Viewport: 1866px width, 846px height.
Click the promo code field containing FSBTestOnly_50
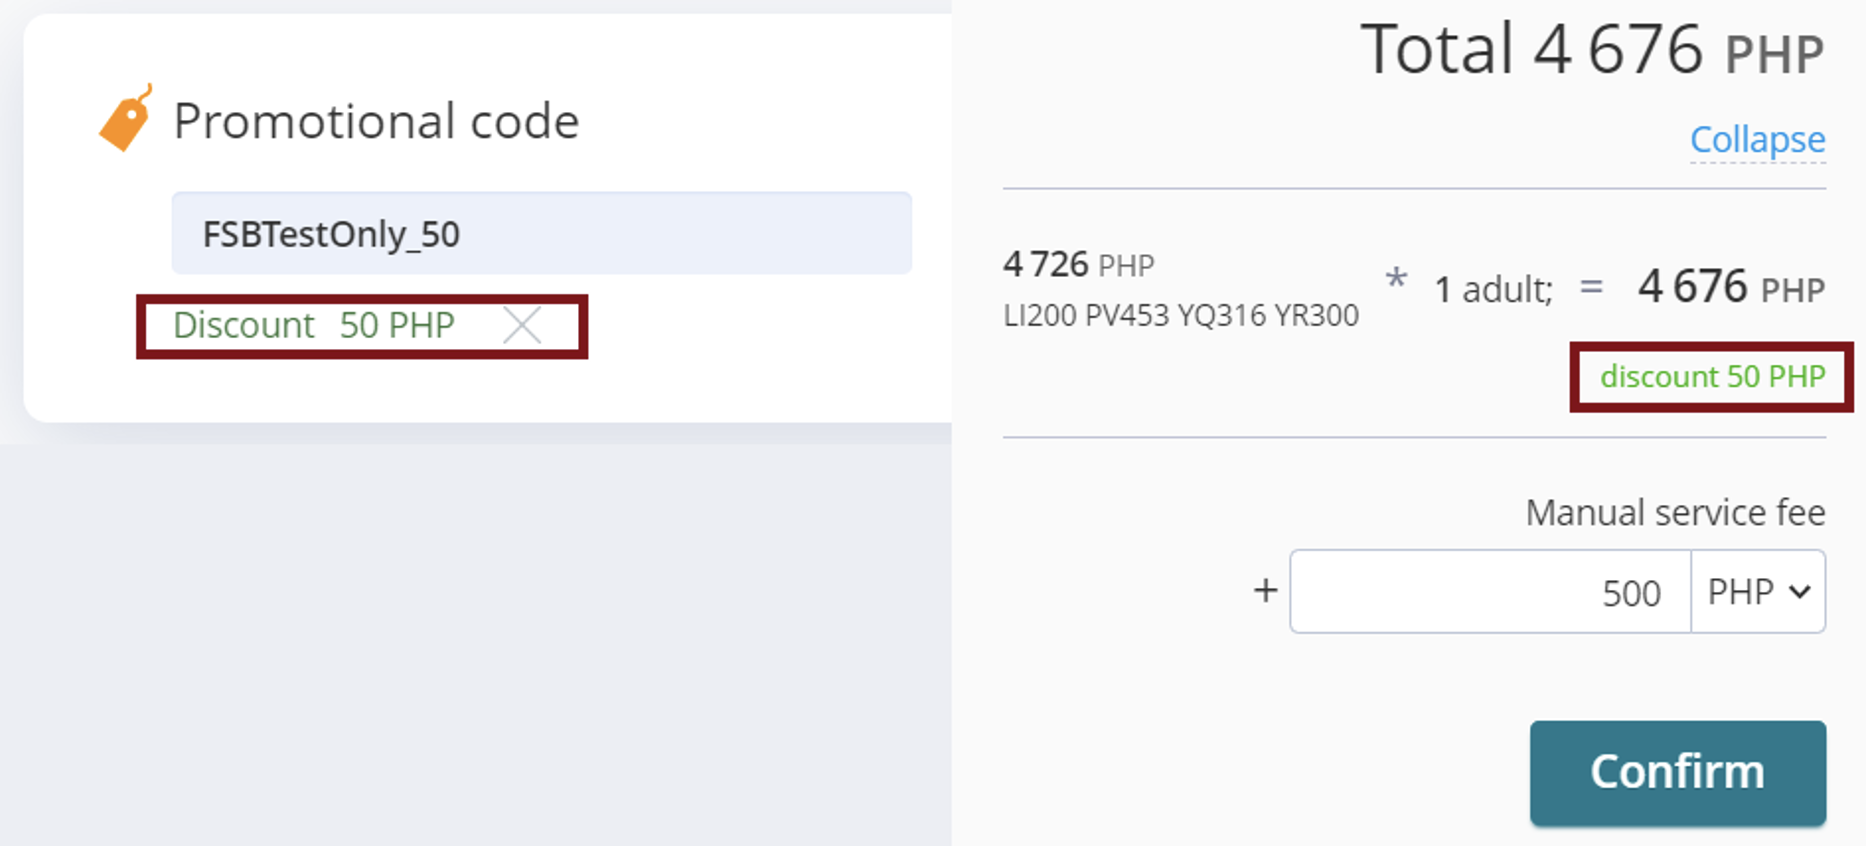point(541,234)
